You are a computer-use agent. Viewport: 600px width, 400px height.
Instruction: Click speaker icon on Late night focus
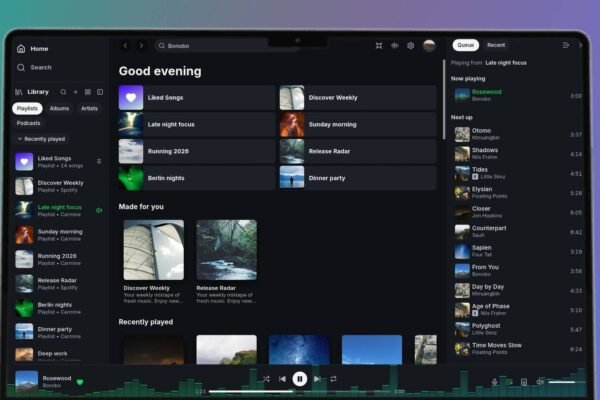(x=99, y=210)
